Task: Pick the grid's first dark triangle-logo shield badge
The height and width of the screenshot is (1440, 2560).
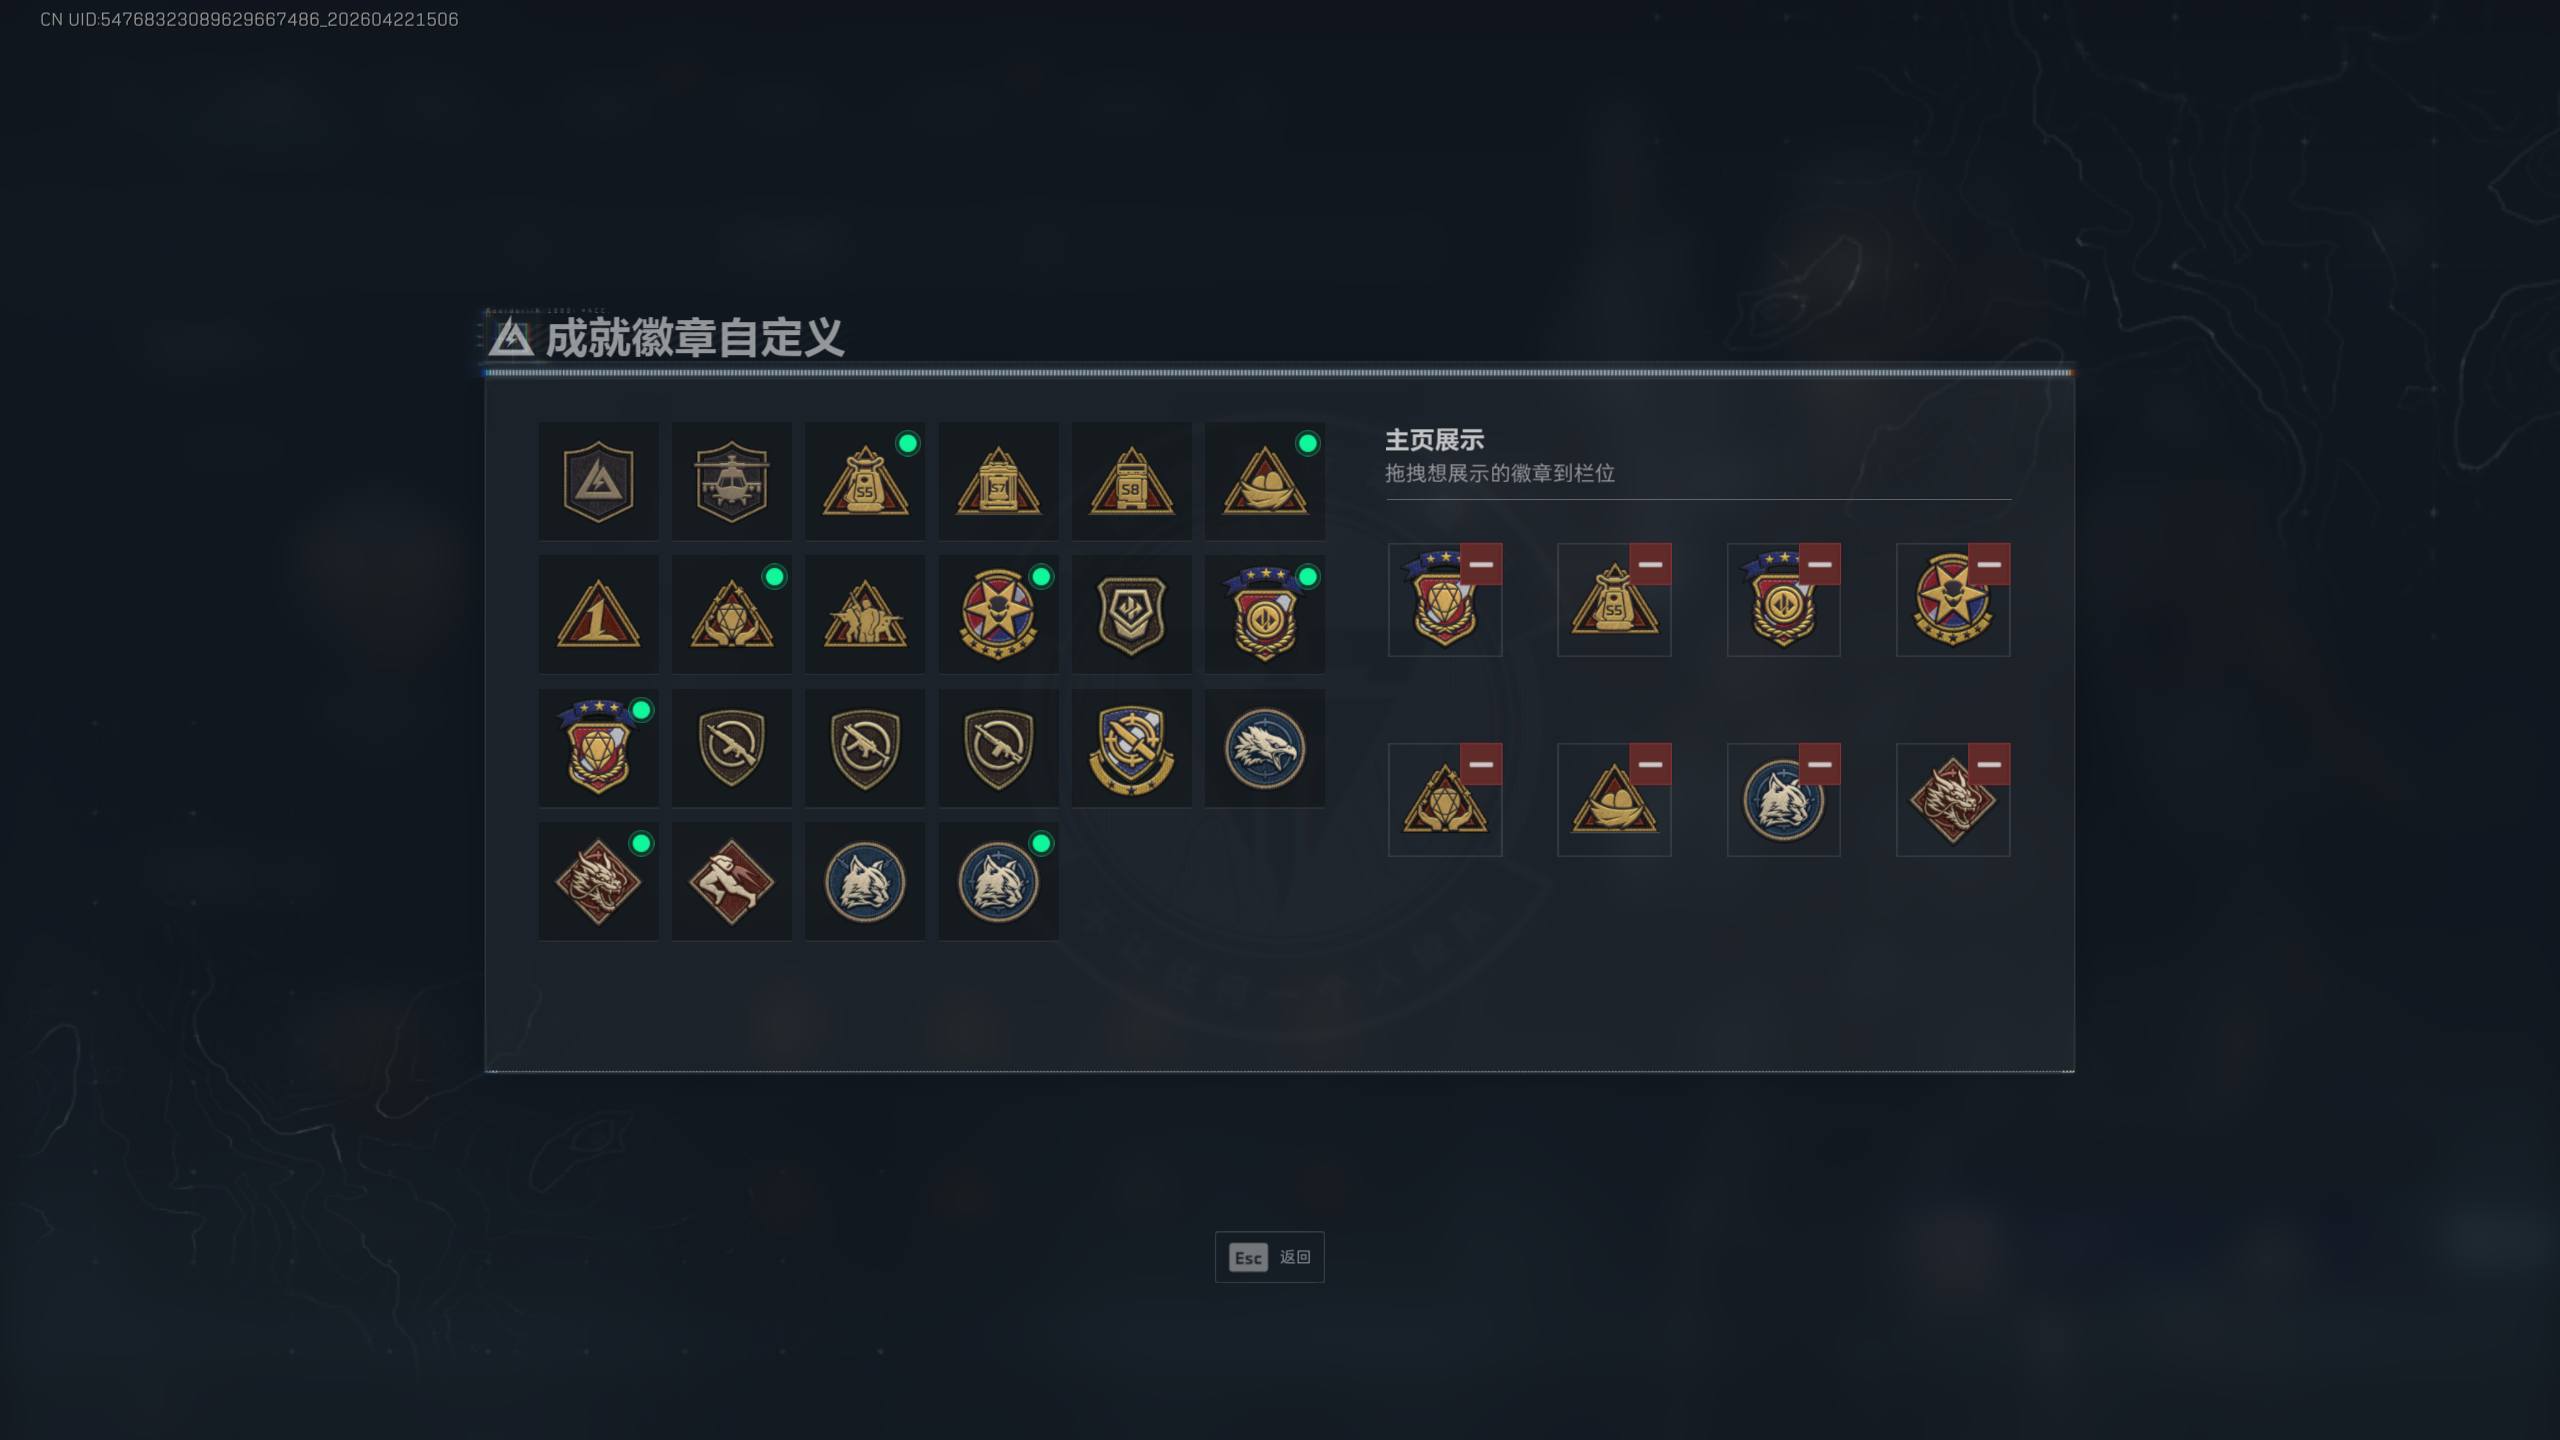Action: click(x=598, y=481)
